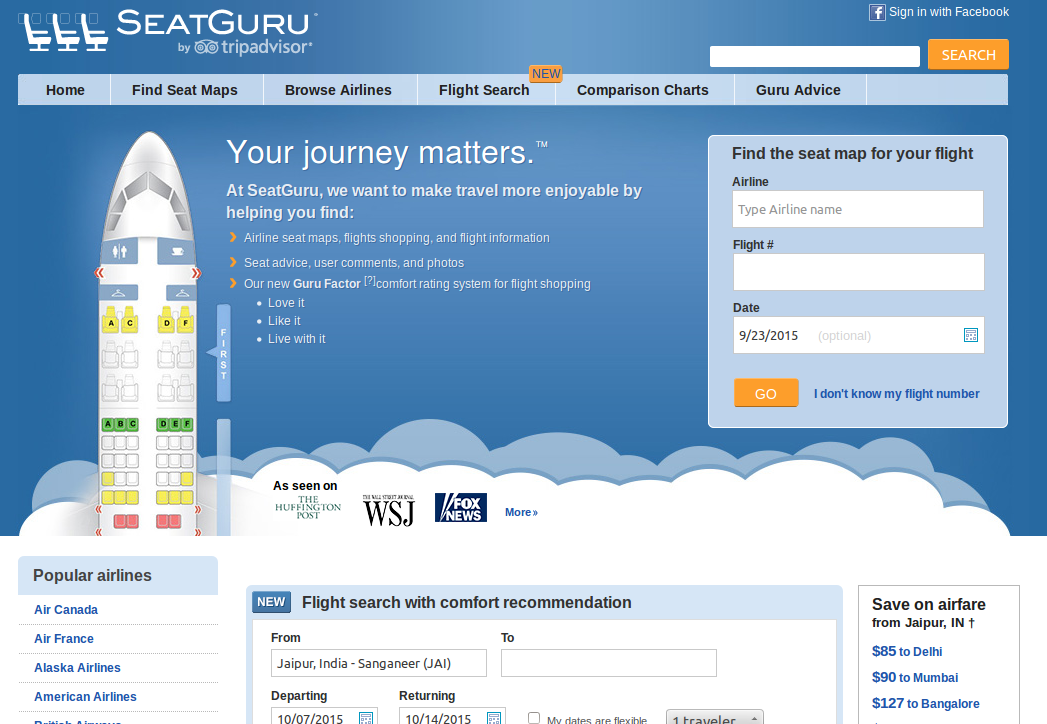Open the Air France link

(63, 639)
